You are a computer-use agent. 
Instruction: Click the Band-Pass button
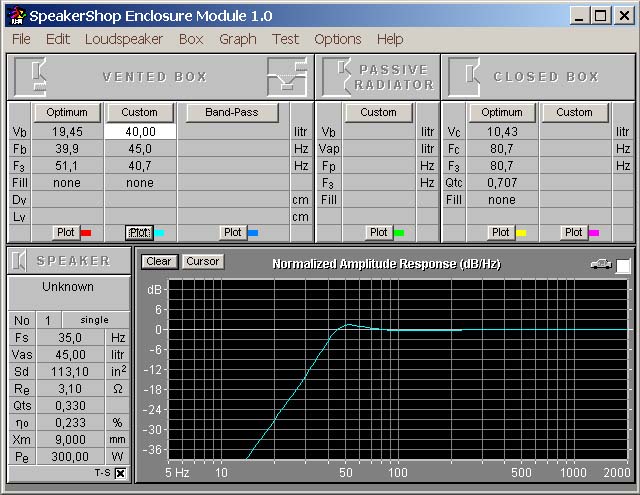(x=232, y=112)
